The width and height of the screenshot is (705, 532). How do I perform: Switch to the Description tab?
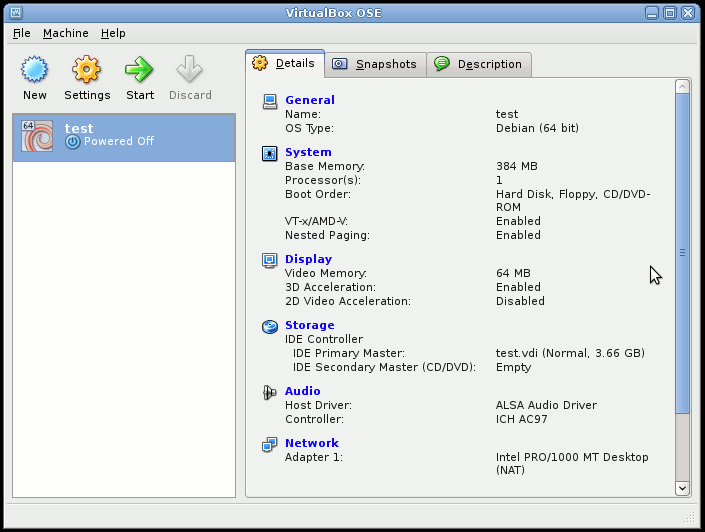479,64
